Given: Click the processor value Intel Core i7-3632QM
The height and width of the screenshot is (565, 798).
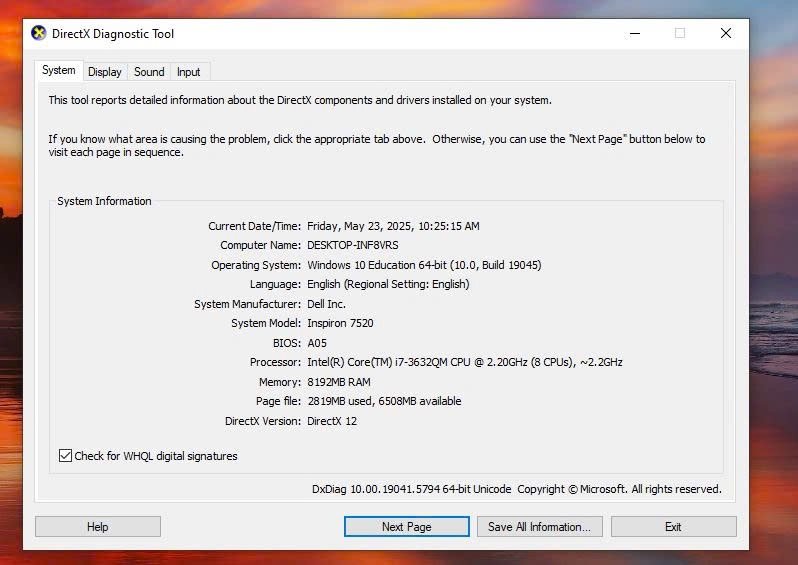Looking at the screenshot, I should 465,362.
